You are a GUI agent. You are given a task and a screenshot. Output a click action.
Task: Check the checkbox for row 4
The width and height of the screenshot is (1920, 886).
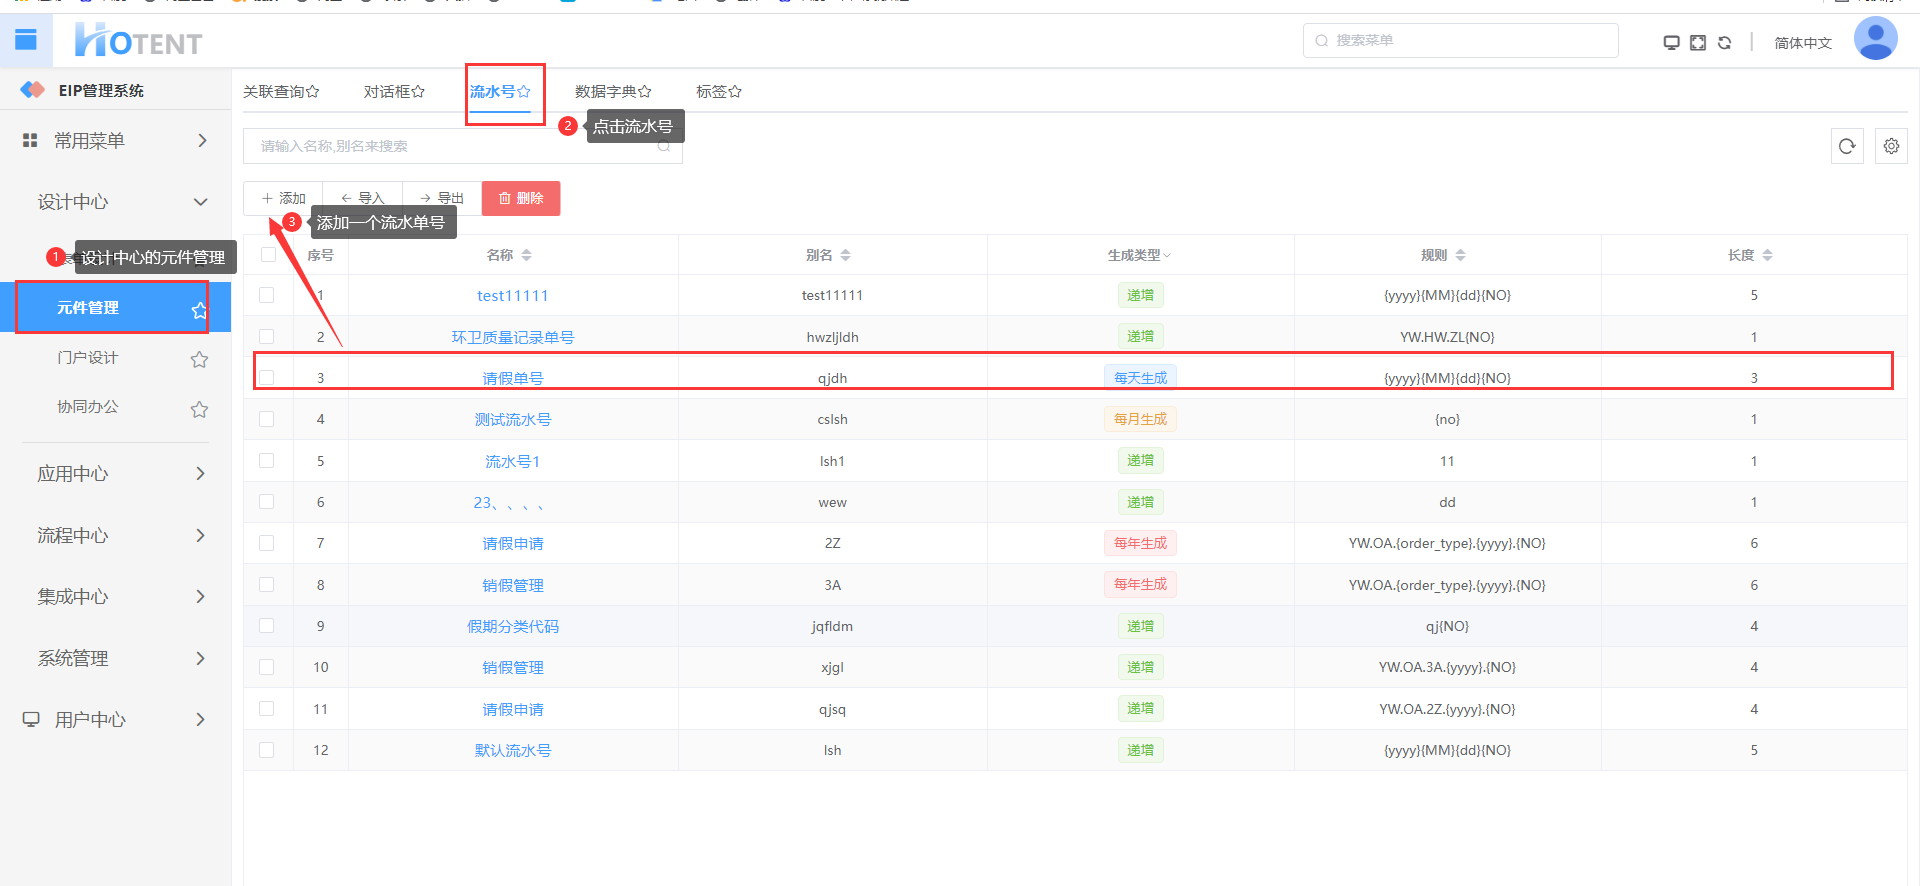(267, 419)
